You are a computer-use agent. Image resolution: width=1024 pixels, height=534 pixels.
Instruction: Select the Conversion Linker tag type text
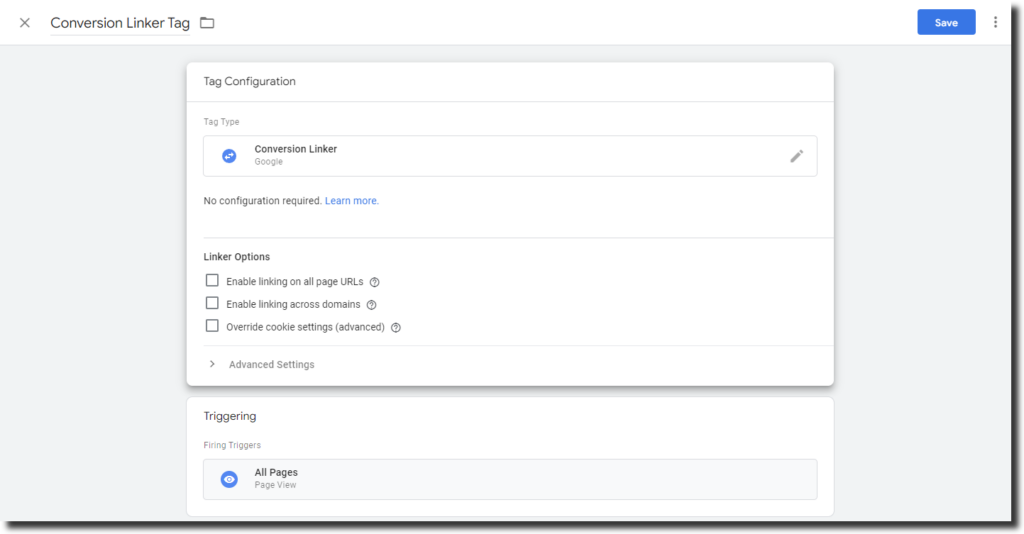click(296, 149)
